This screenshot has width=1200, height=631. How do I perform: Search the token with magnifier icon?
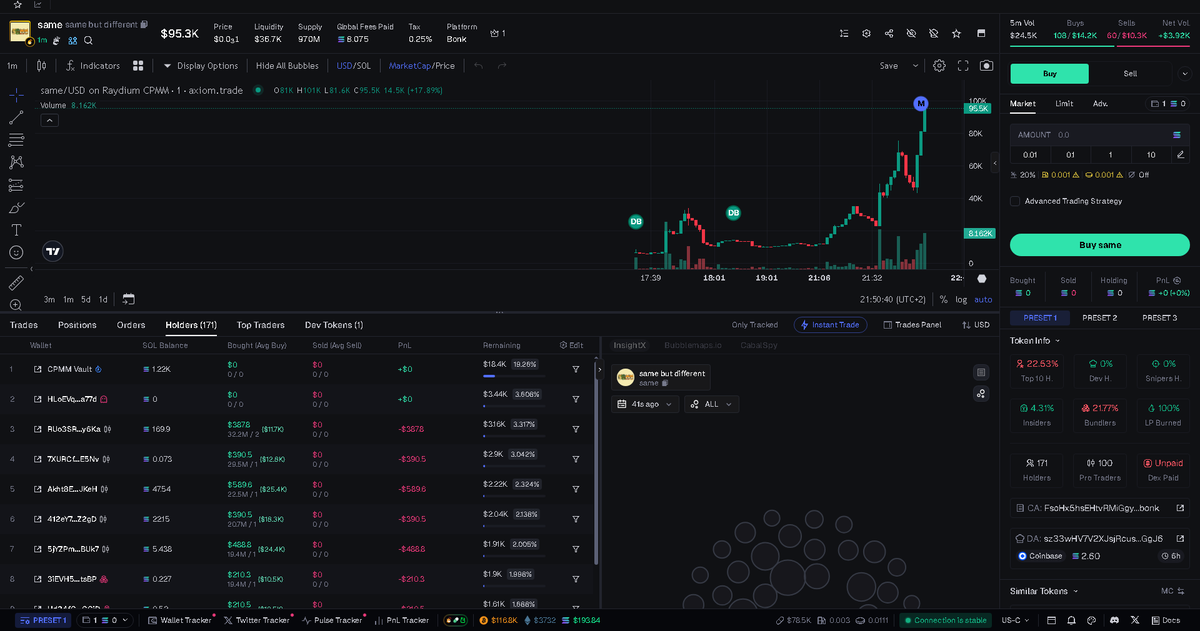(x=89, y=40)
